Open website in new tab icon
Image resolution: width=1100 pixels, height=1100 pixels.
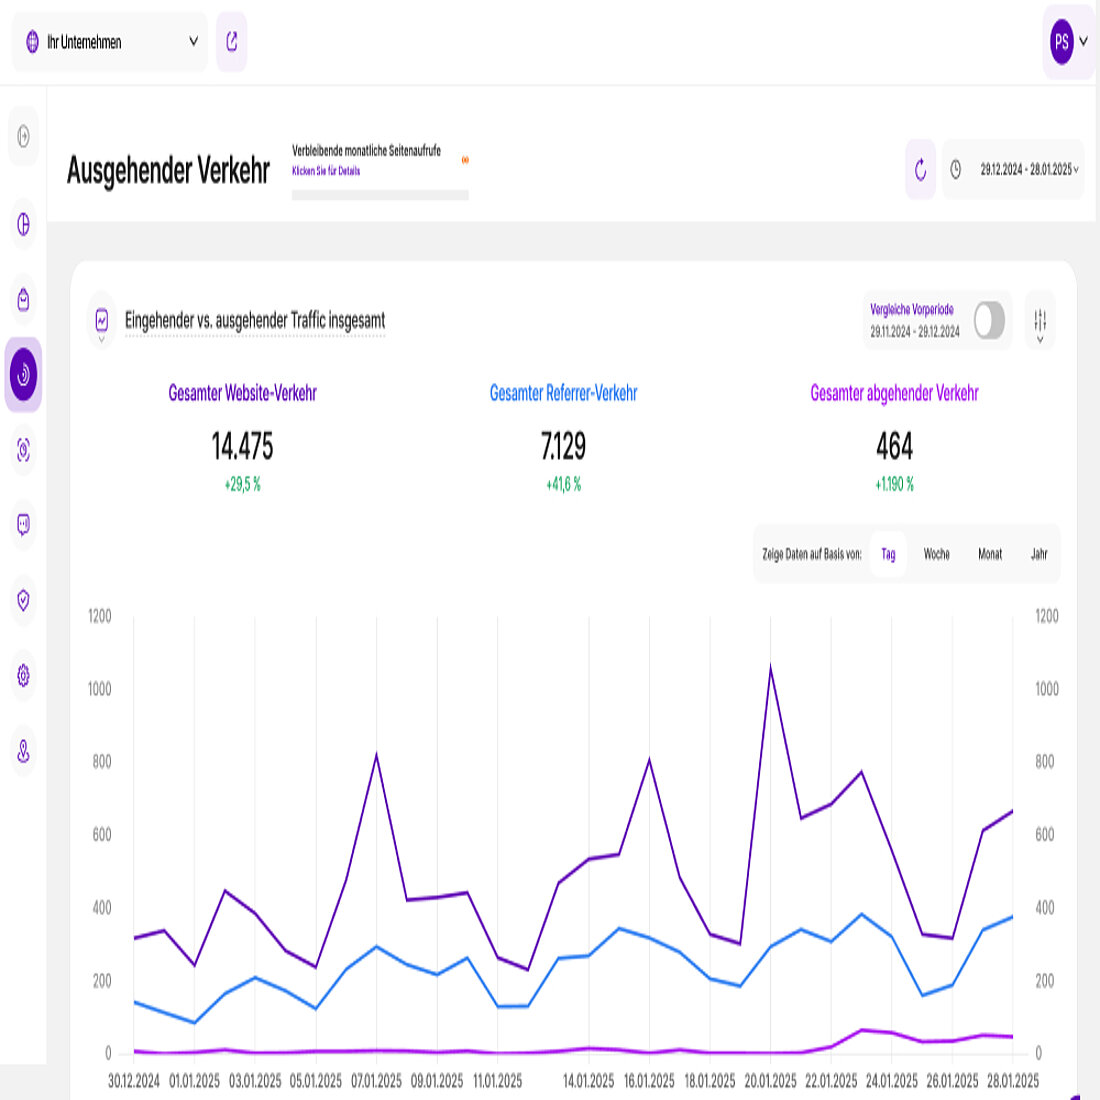232,42
